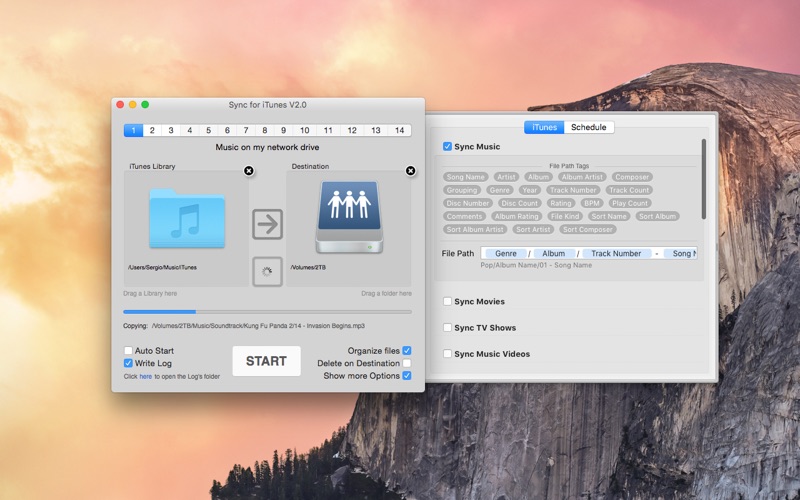800x500 pixels.
Task: Click the Rating file path tag
Action: [x=561, y=203]
